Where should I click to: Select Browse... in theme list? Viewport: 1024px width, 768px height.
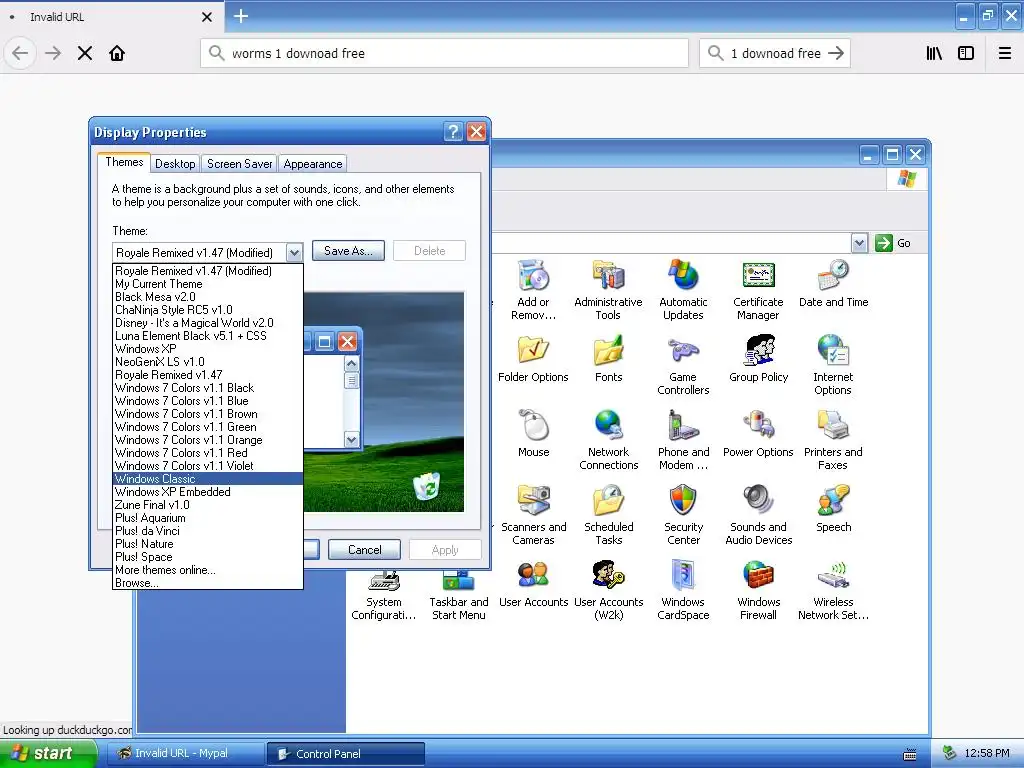(x=208, y=583)
